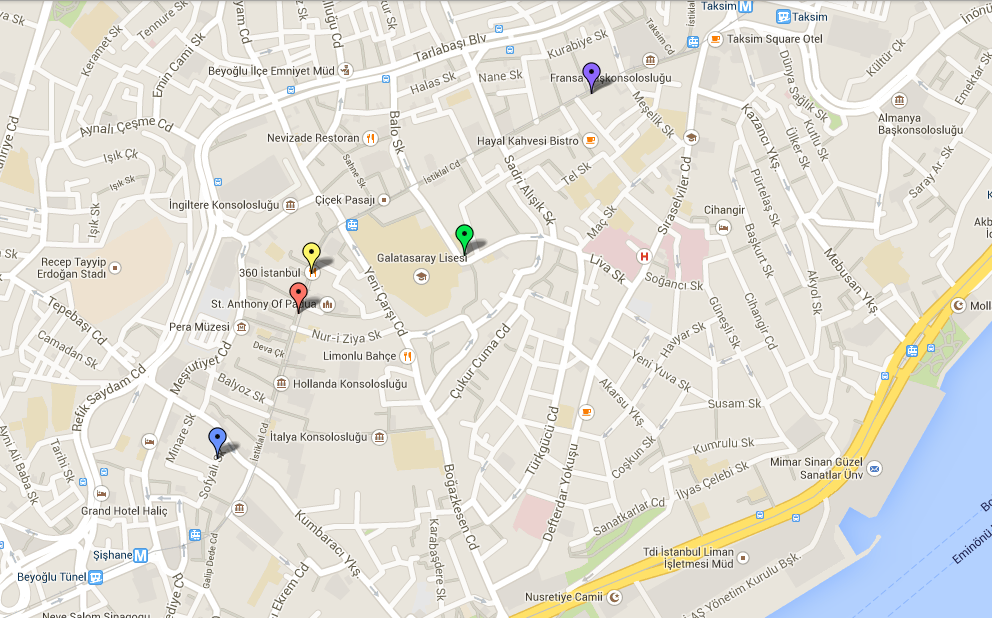The height and width of the screenshot is (618, 992).
Task: Click the Tdi İstanbul Liman İşletmesi marker
Action: pos(743,558)
